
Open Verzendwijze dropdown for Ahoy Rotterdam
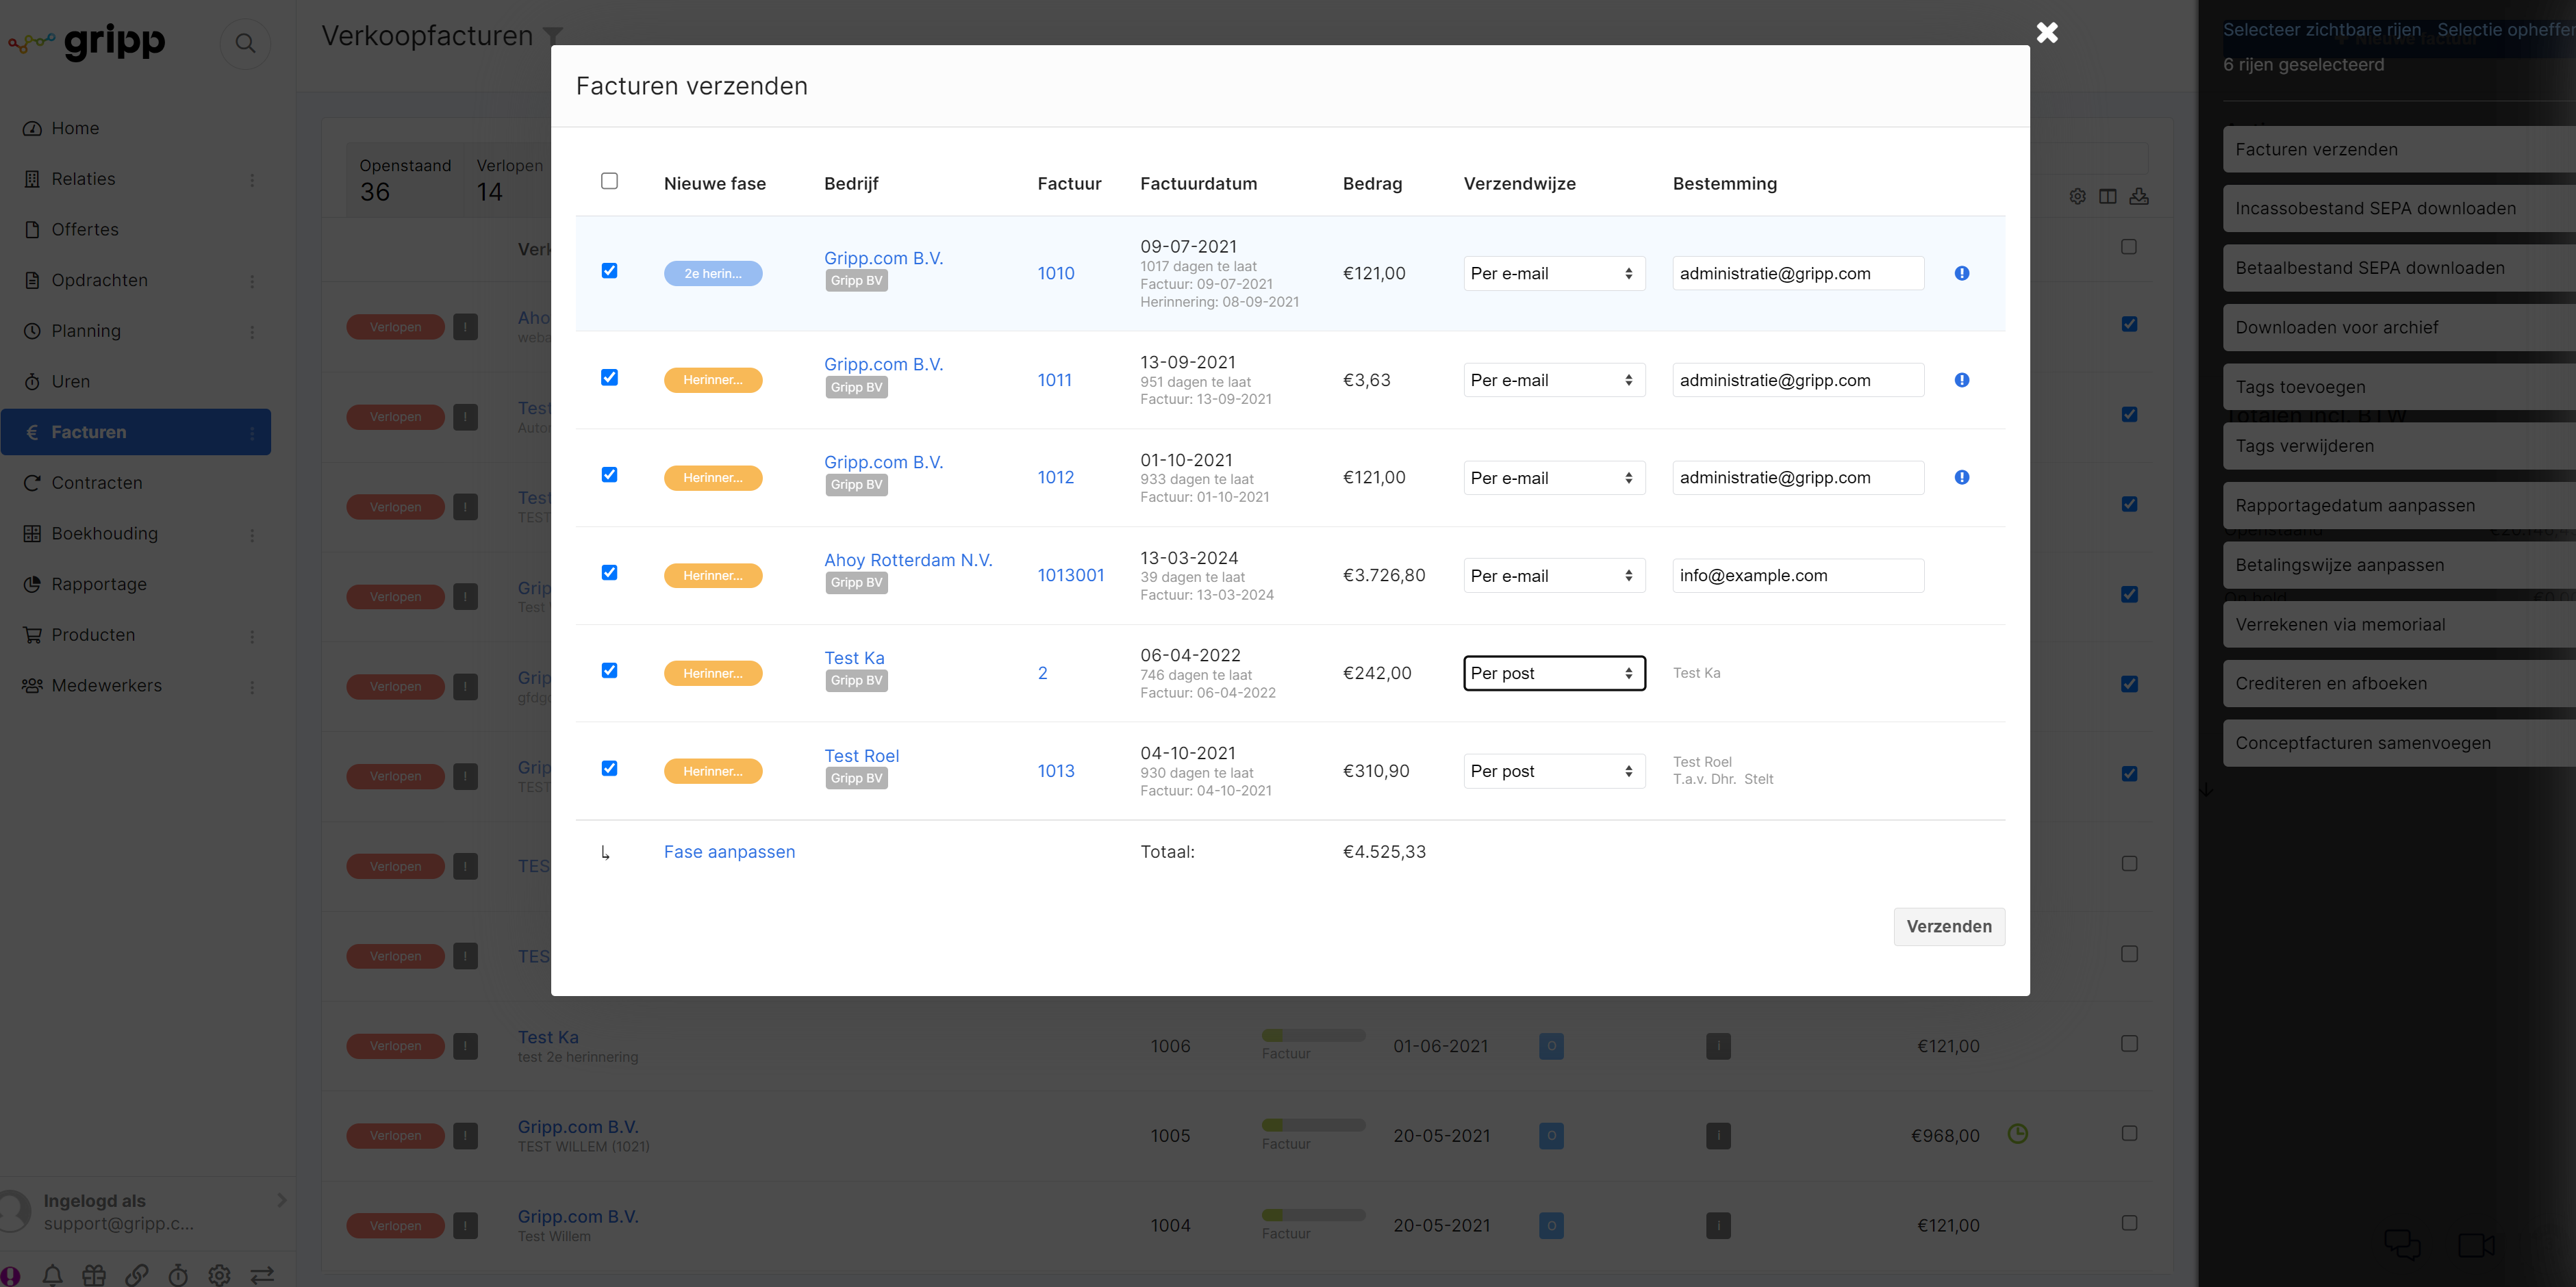pyautogui.click(x=1554, y=576)
